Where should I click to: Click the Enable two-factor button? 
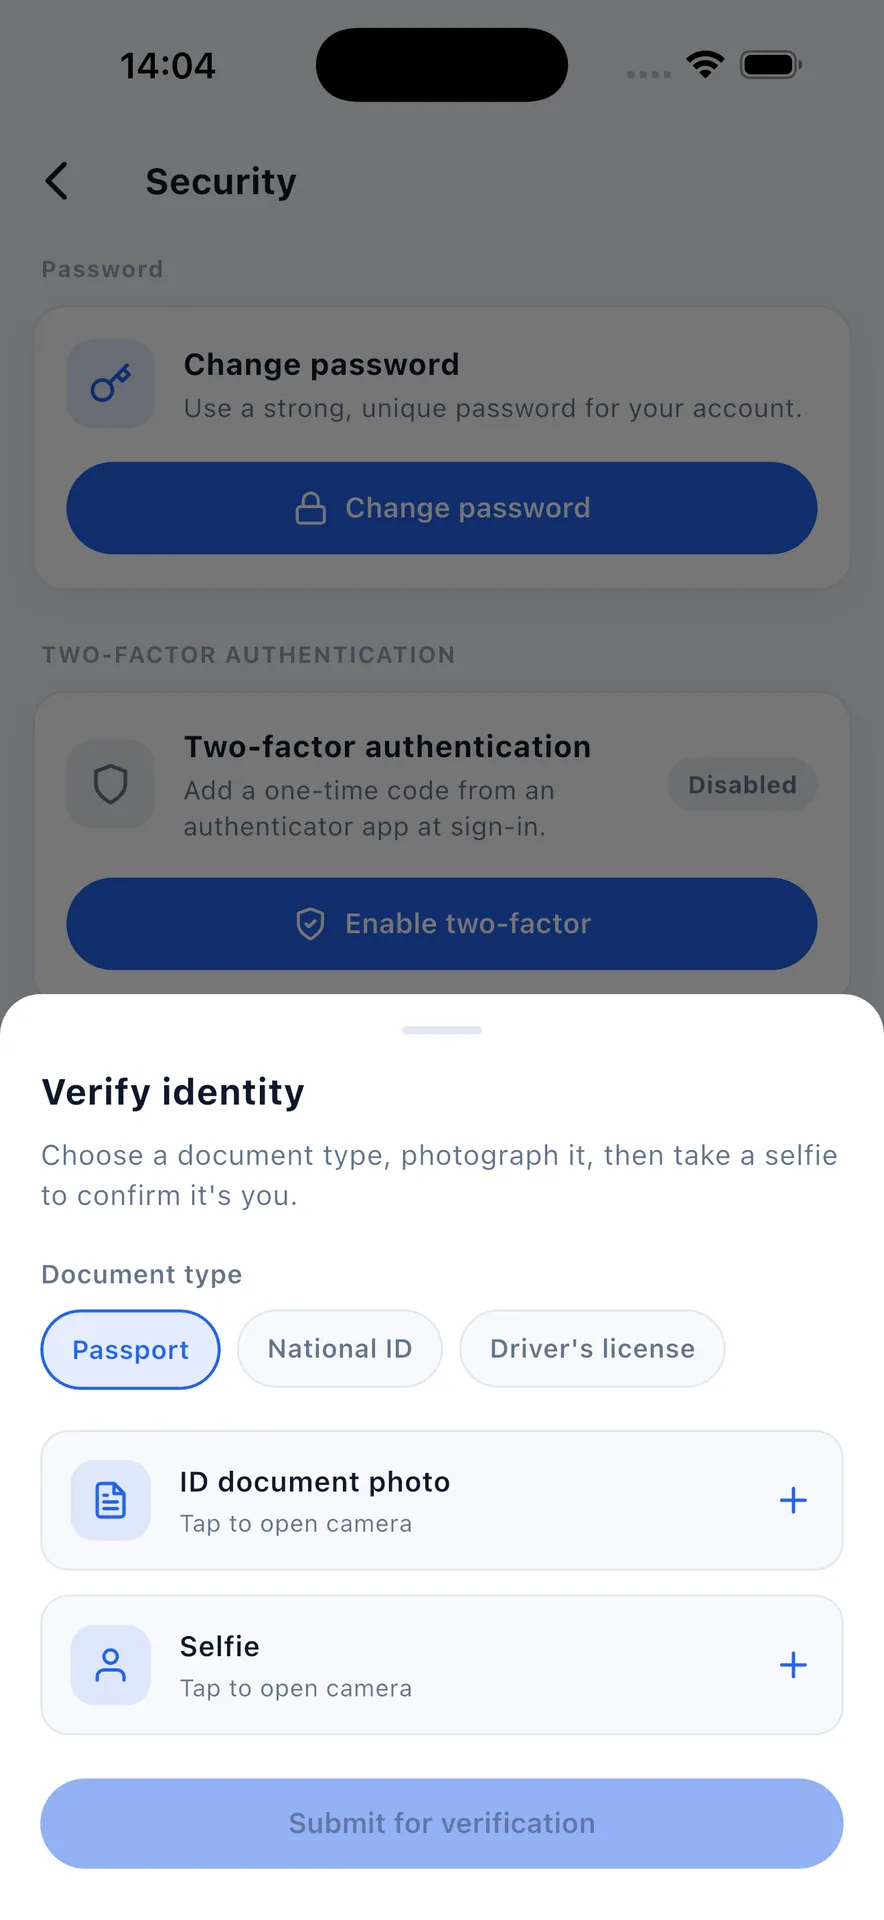pyautogui.click(x=442, y=924)
